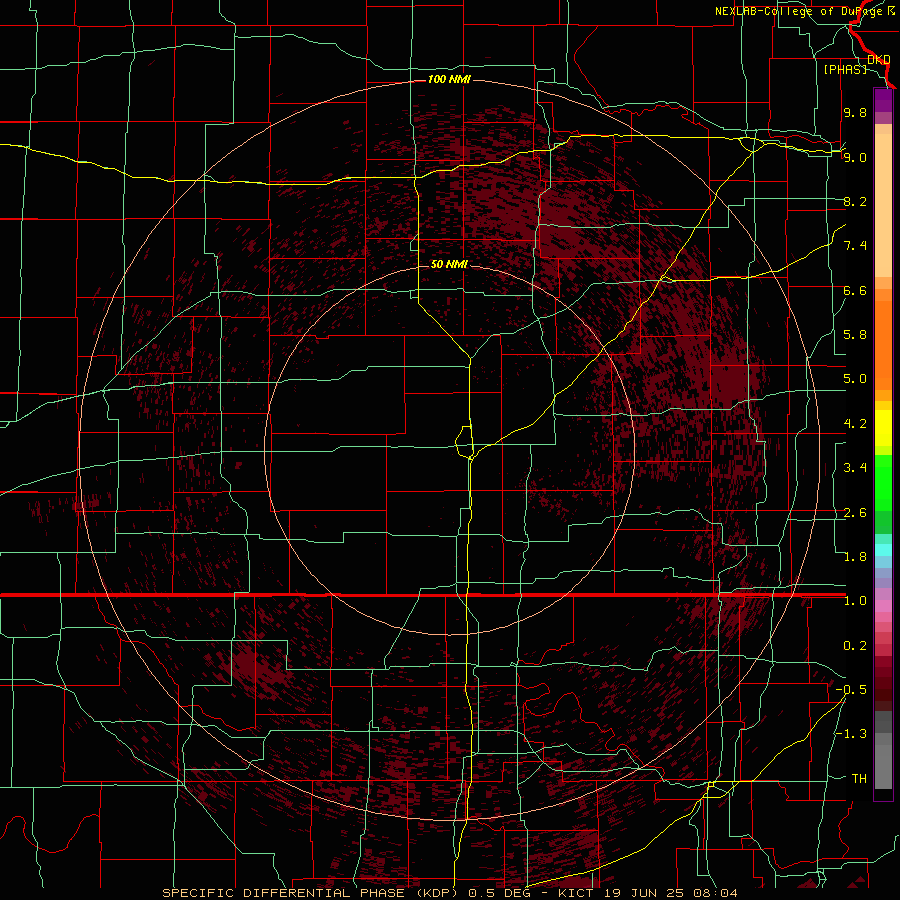Click the '19 JUN 25' date in the caption
Viewport: 900px width, 900px height.
click(x=642, y=893)
